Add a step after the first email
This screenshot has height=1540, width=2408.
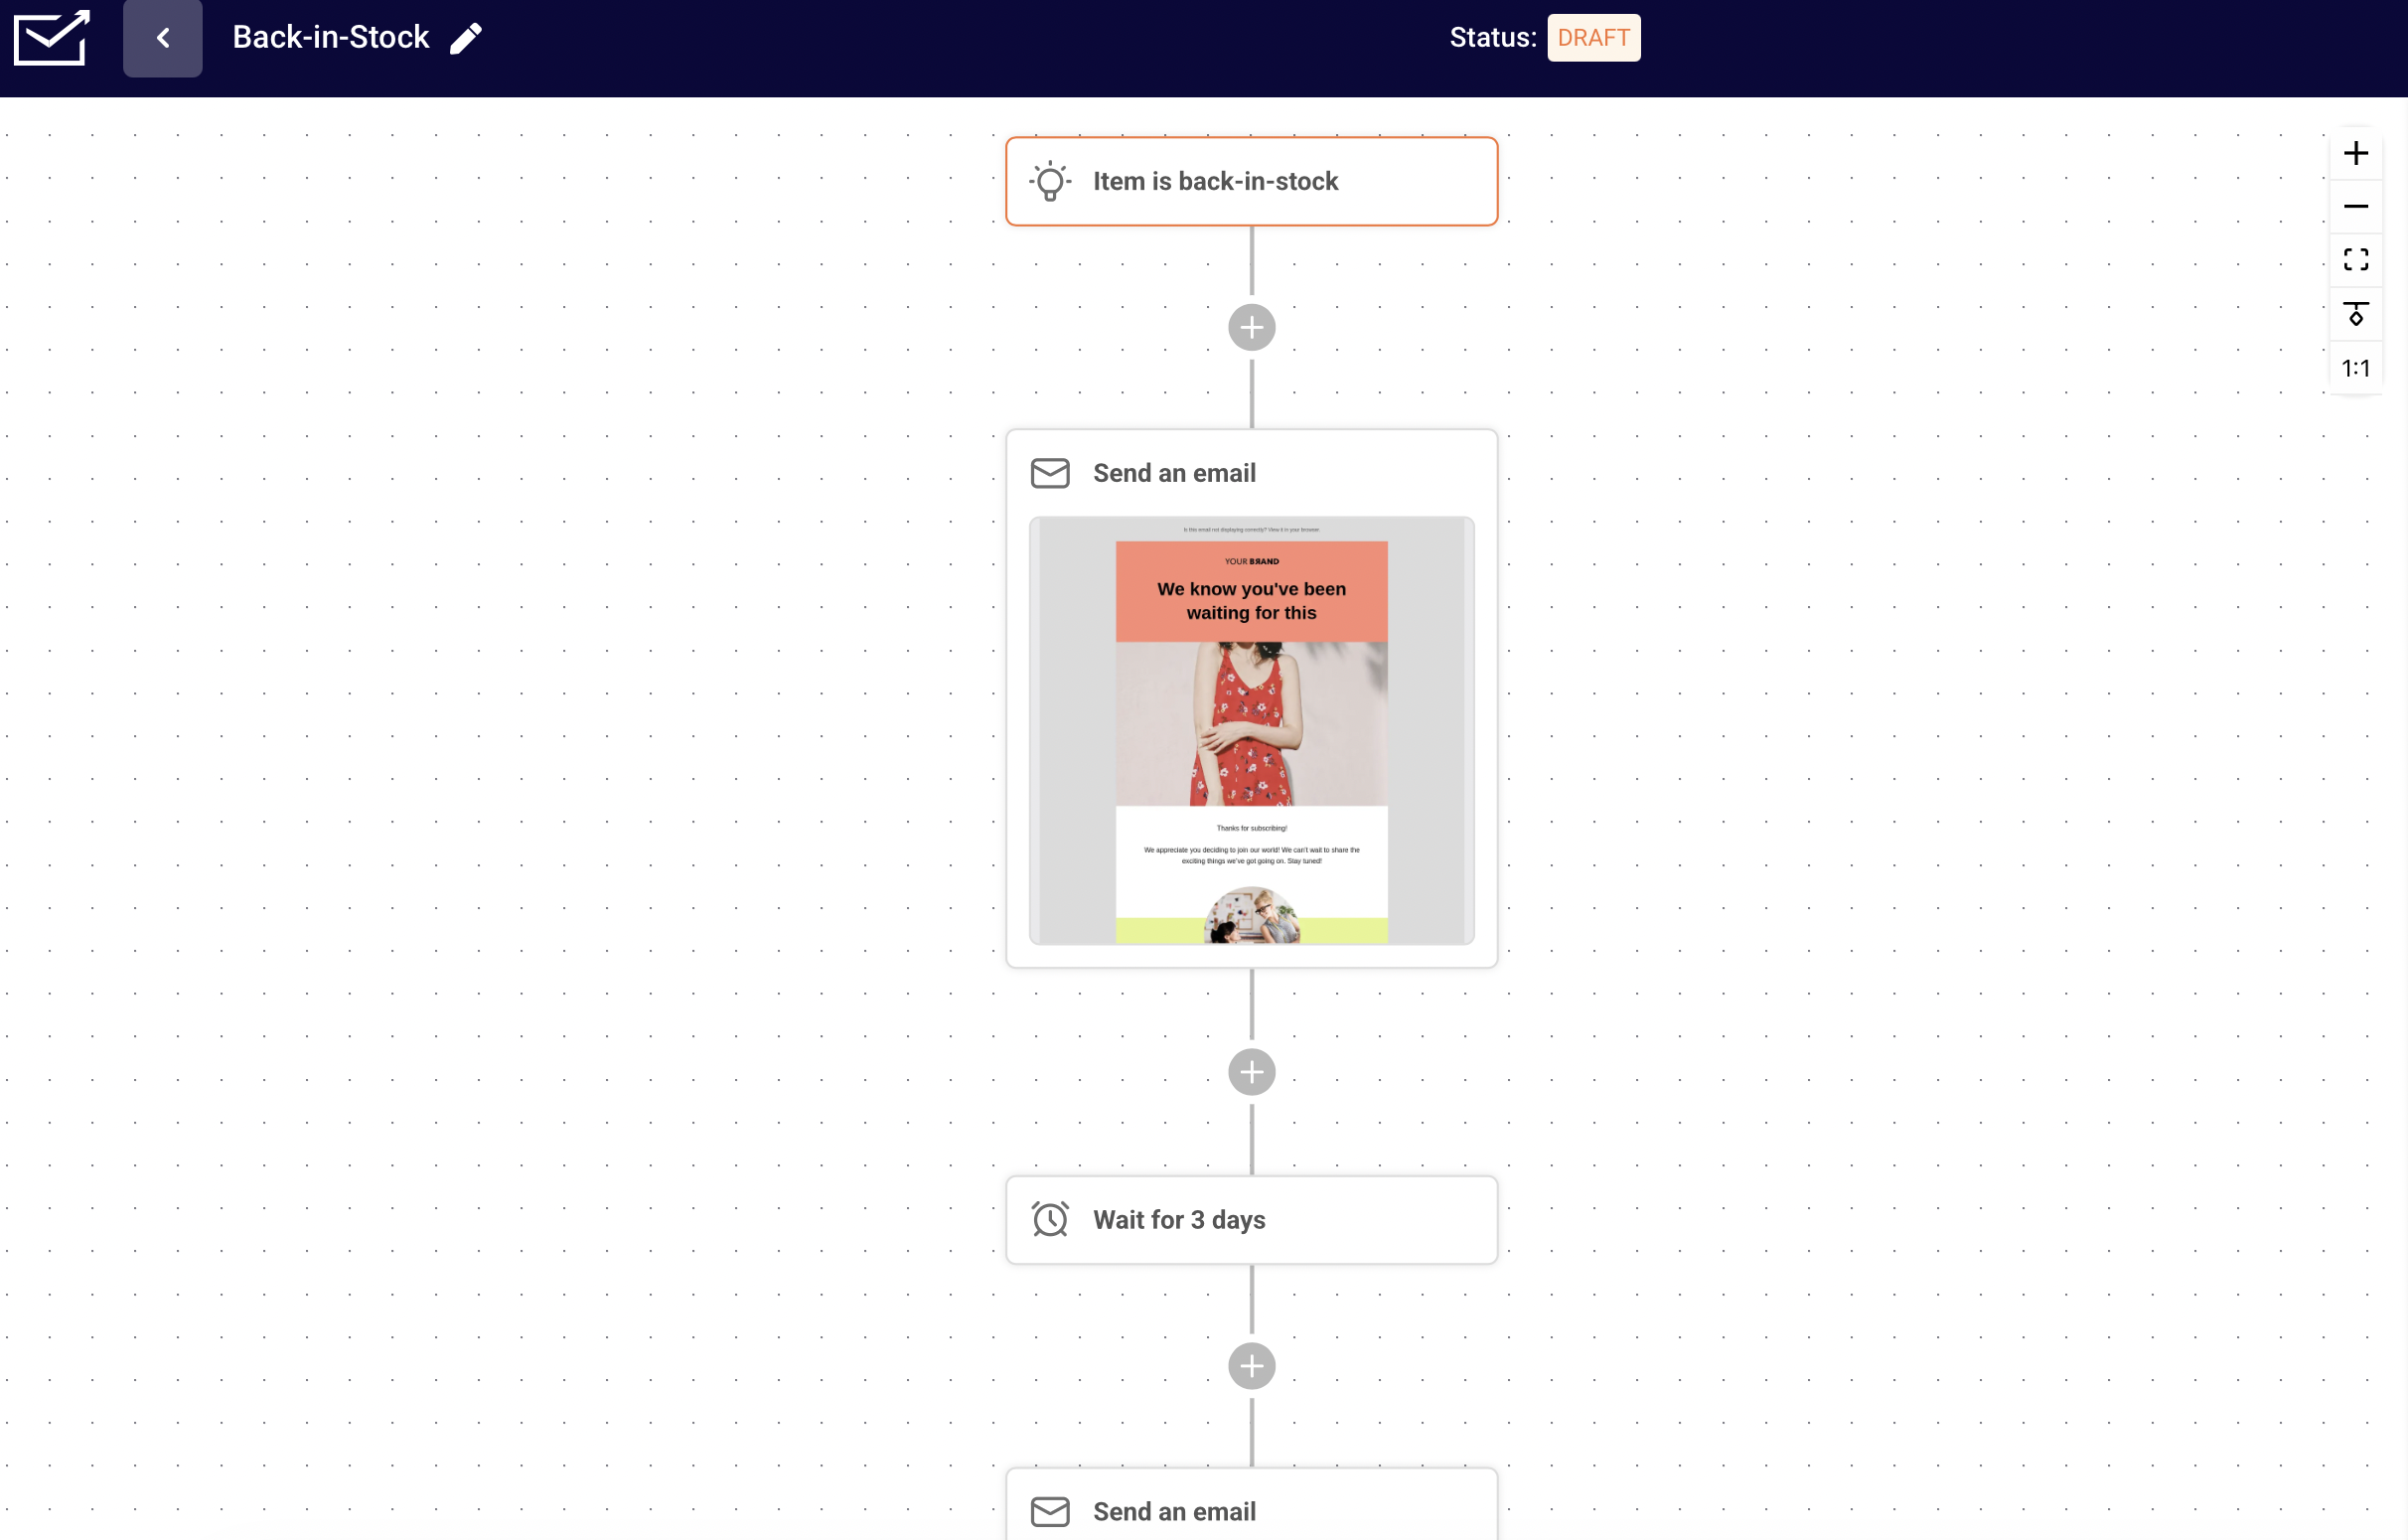click(x=1251, y=1071)
